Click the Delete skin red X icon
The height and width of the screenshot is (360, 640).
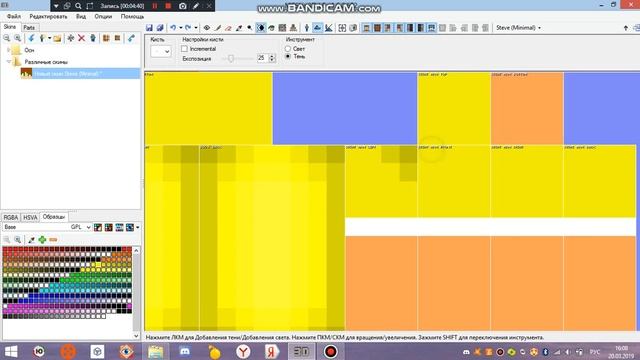(x=82, y=38)
